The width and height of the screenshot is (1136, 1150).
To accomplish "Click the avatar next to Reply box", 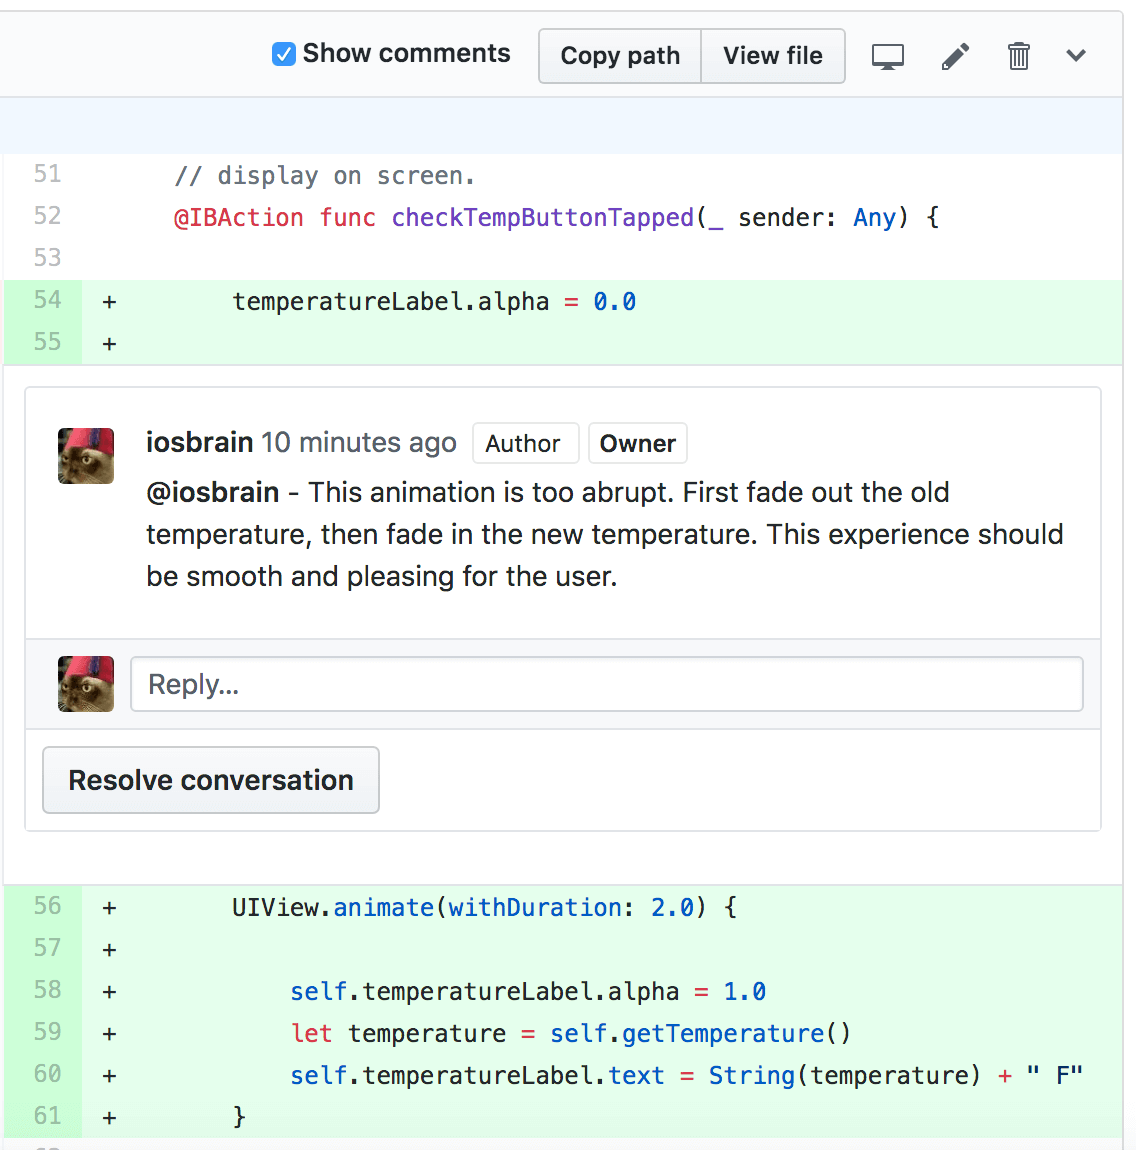I will pos(86,684).
